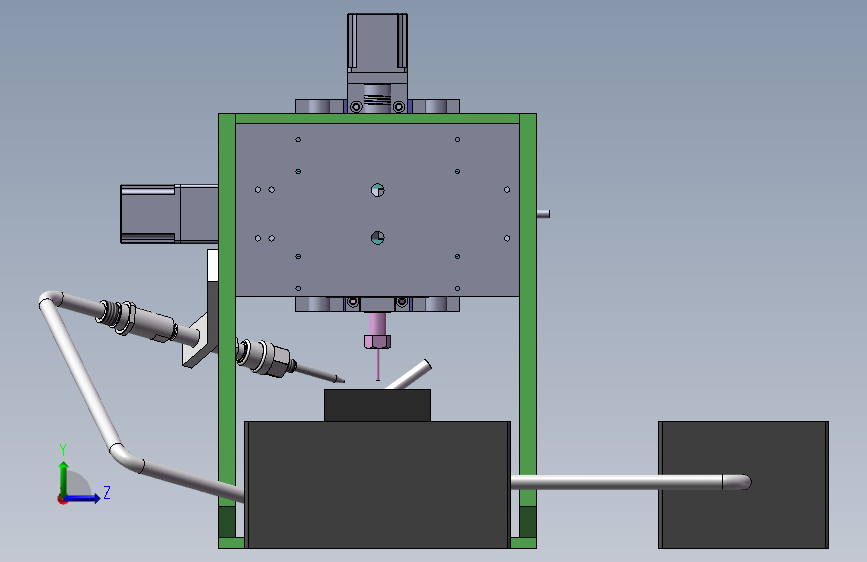Select the large gray slide plate

(377, 210)
